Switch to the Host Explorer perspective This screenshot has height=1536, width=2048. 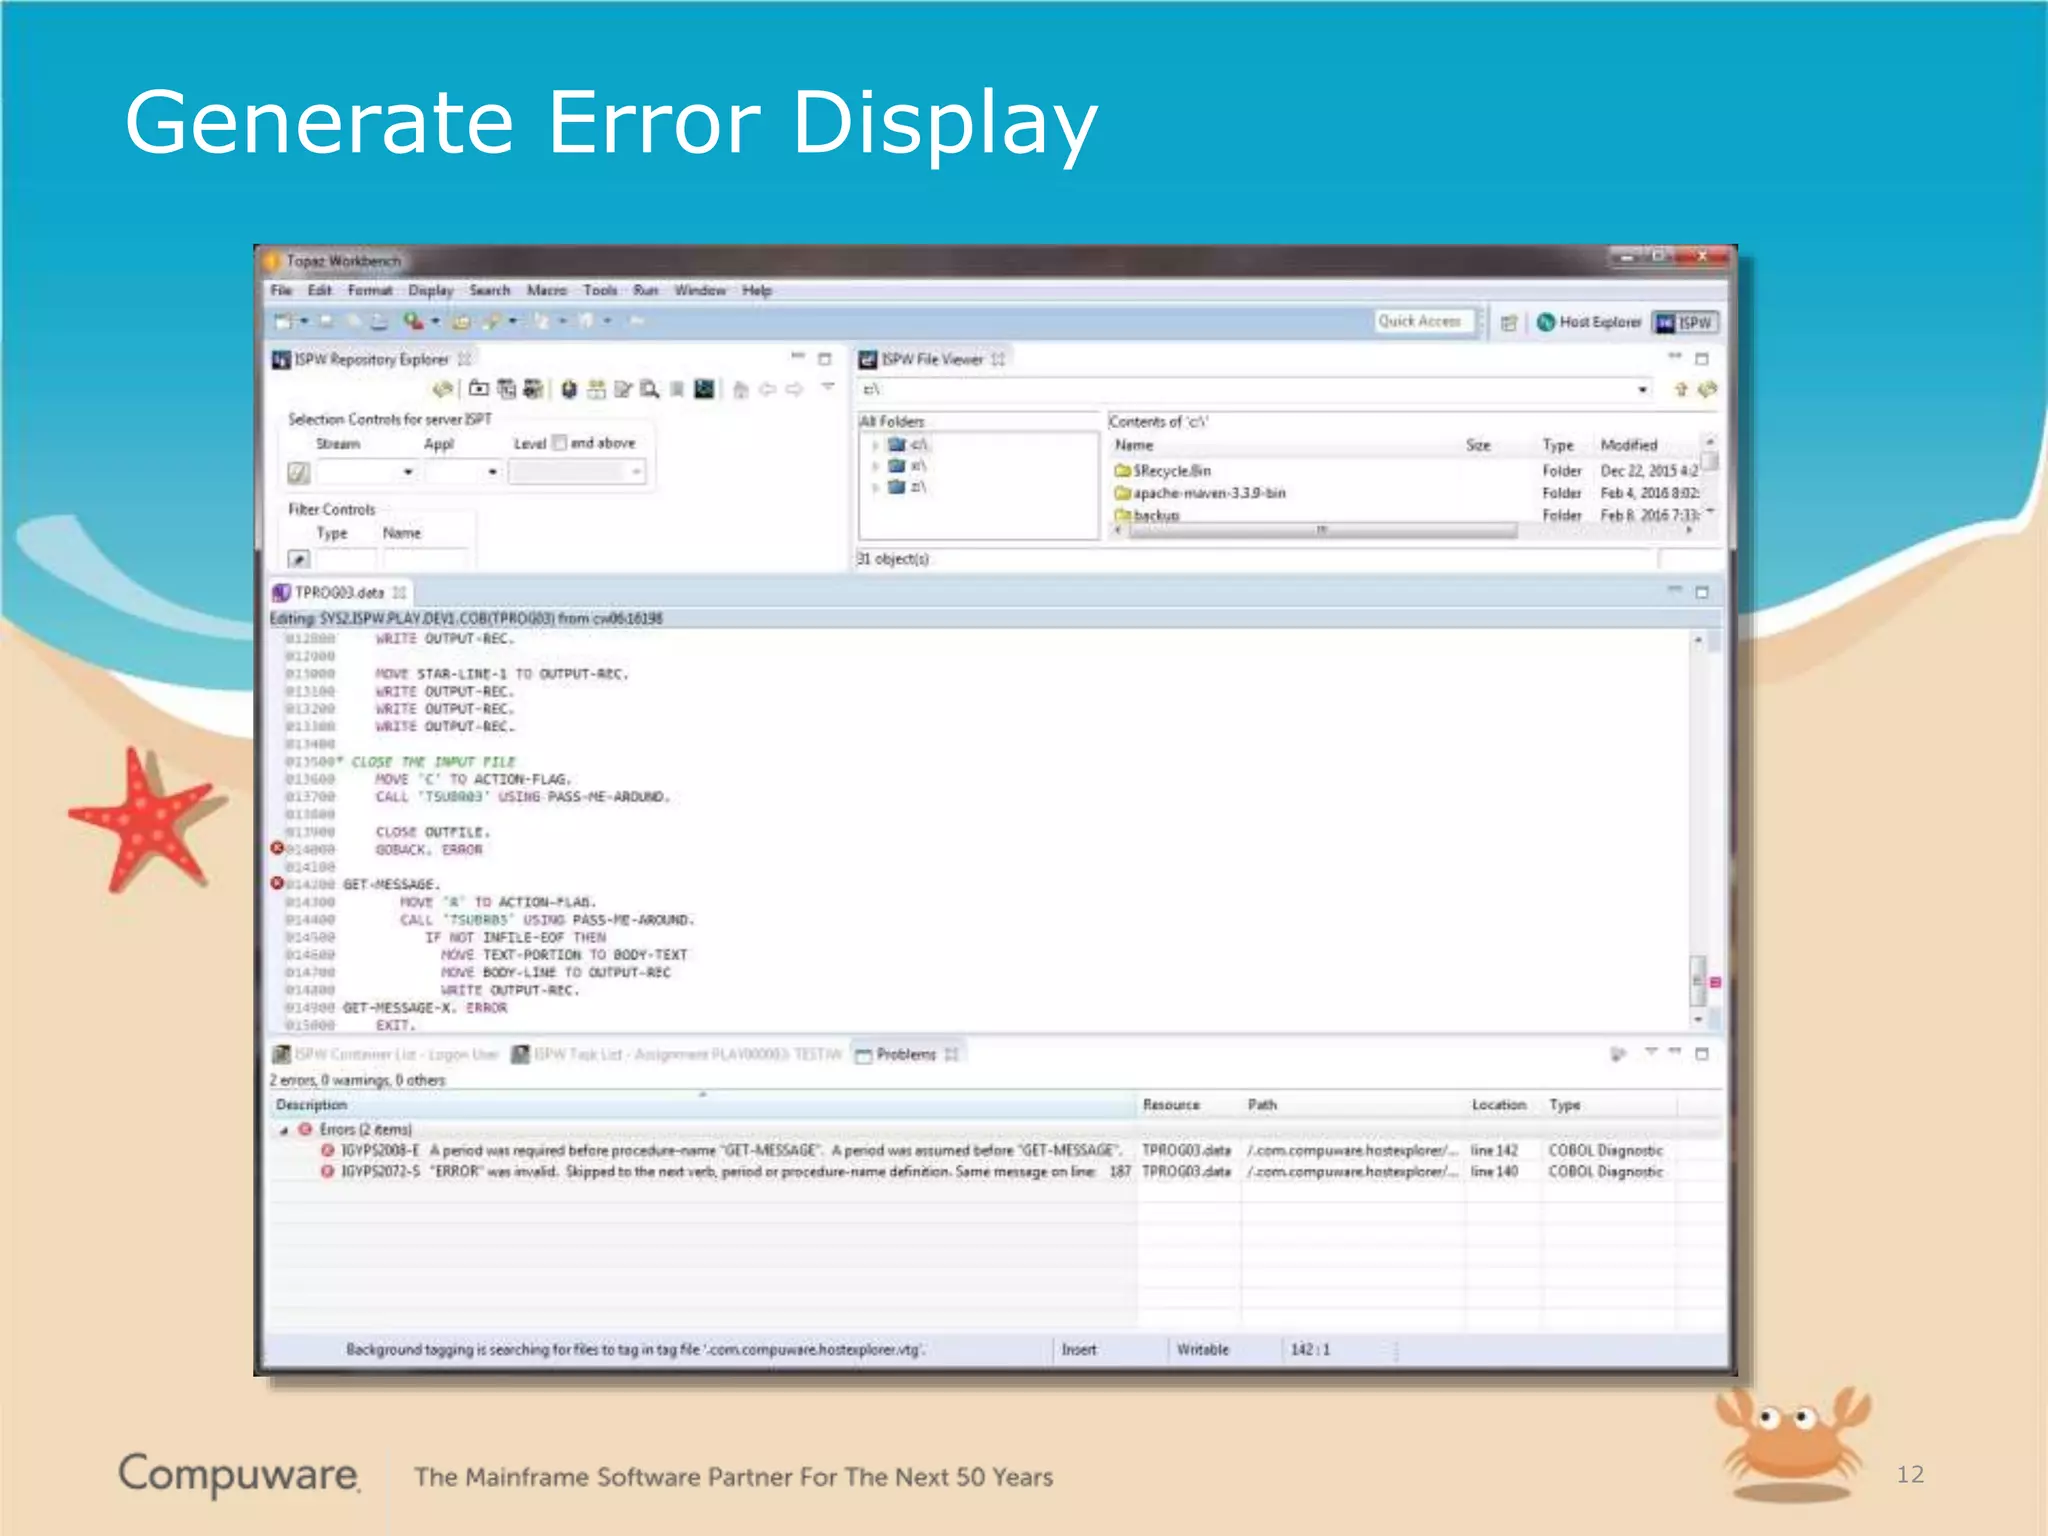(x=1590, y=322)
